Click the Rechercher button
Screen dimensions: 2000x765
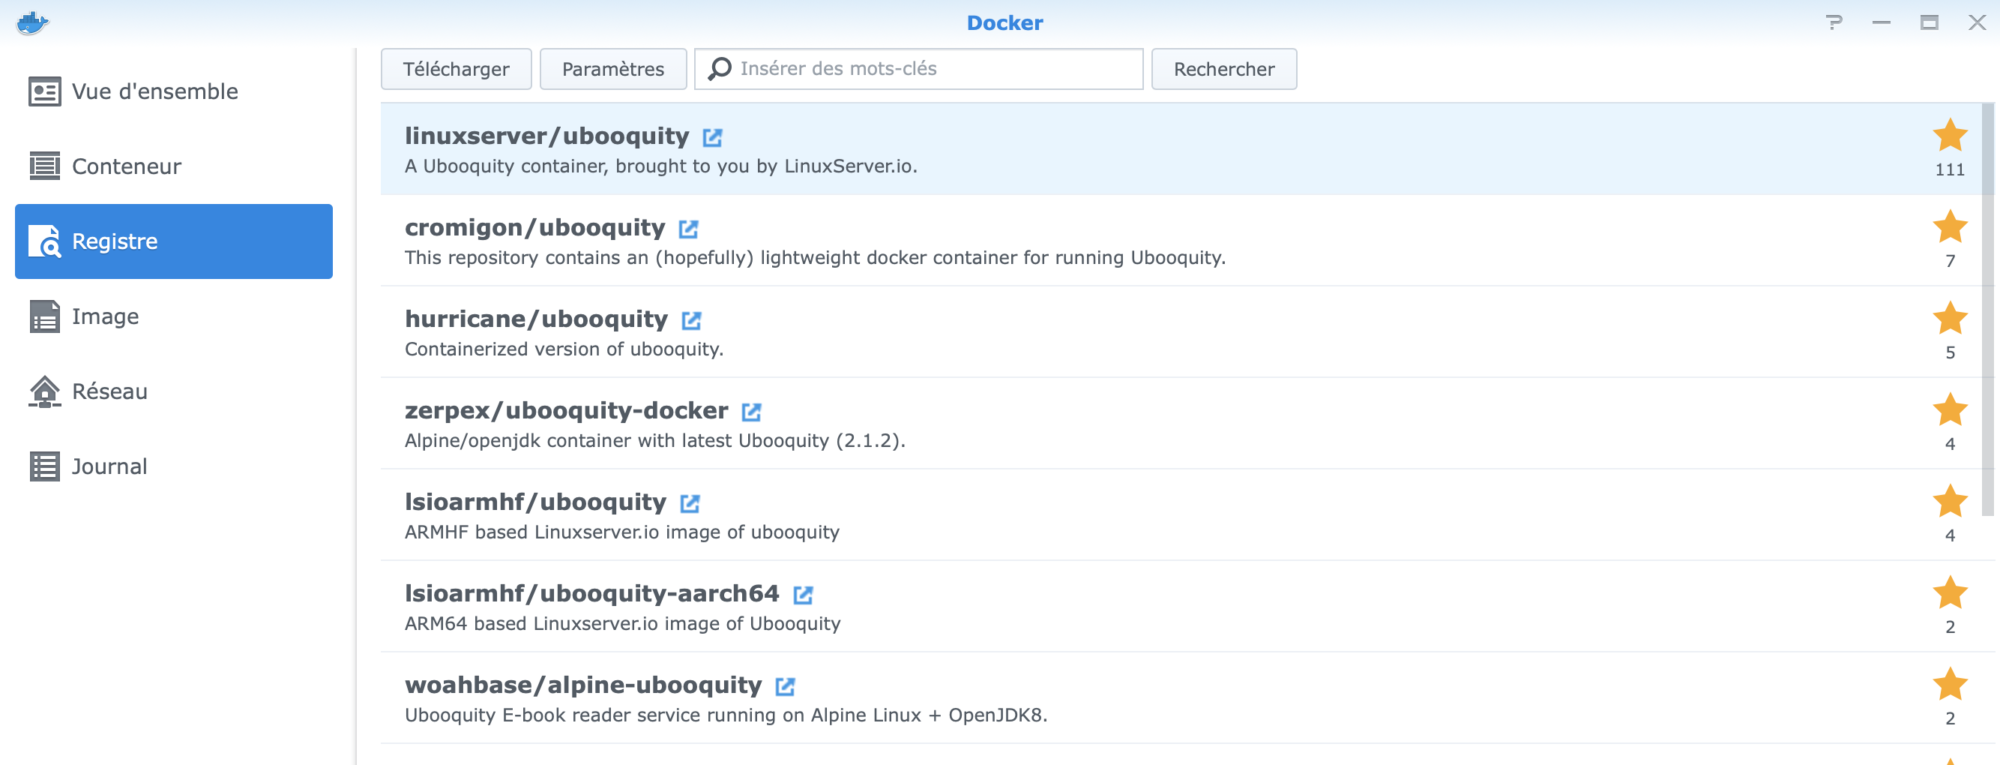pyautogui.click(x=1224, y=69)
